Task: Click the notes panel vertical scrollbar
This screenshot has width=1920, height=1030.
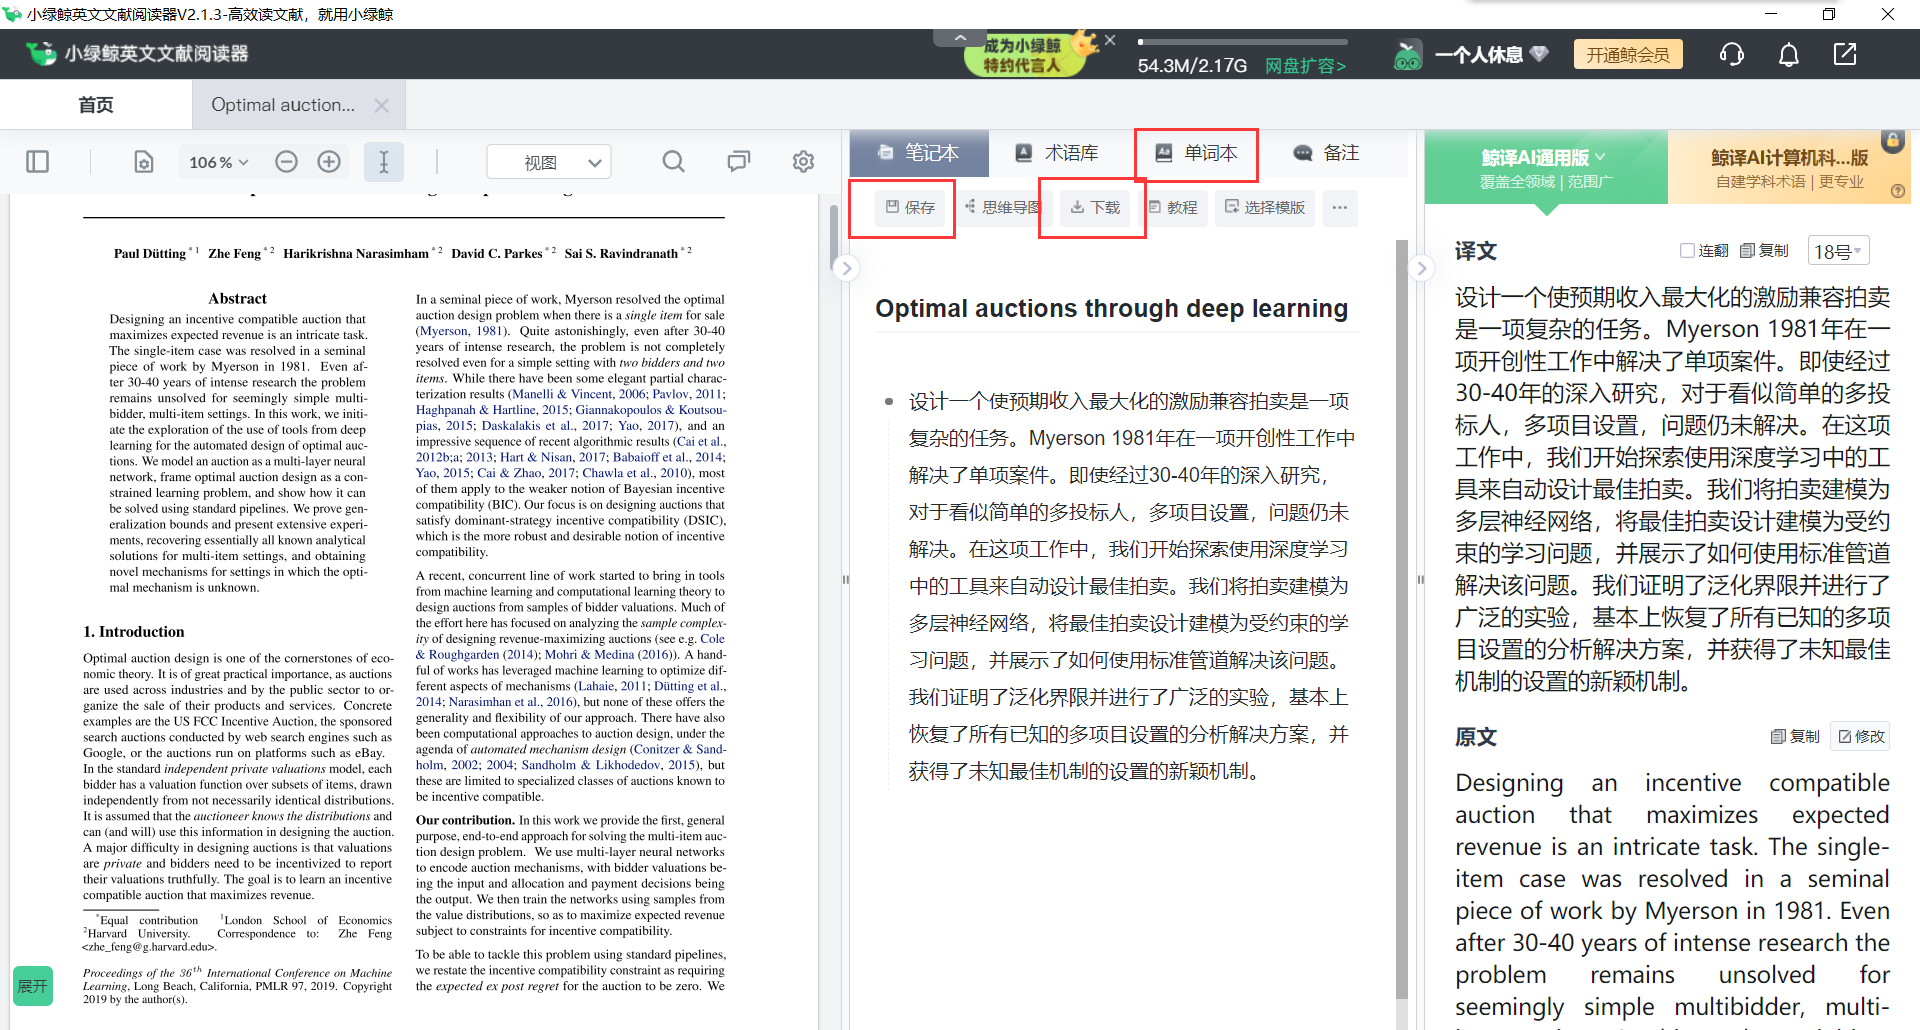Action: 1402,620
